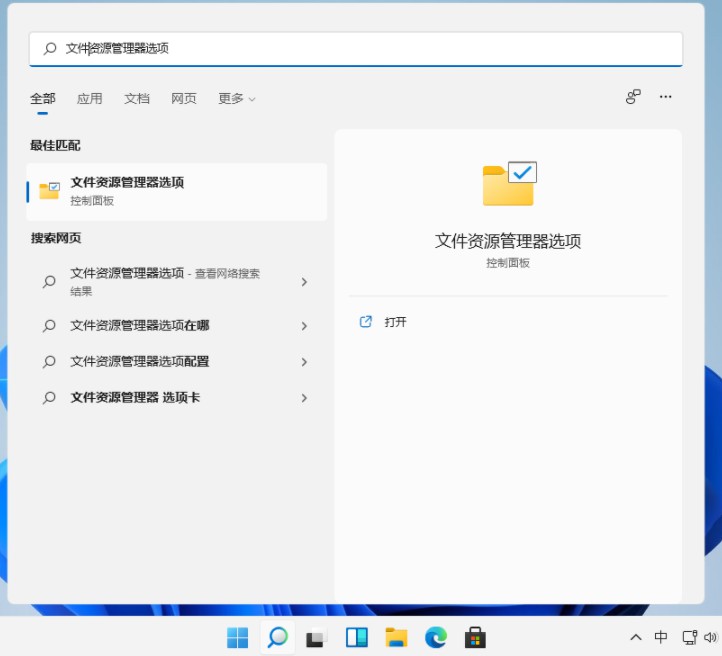Expand the 更多 filter dropdown
The height and width of the screenshot is (656, 722).
[237, 99]
